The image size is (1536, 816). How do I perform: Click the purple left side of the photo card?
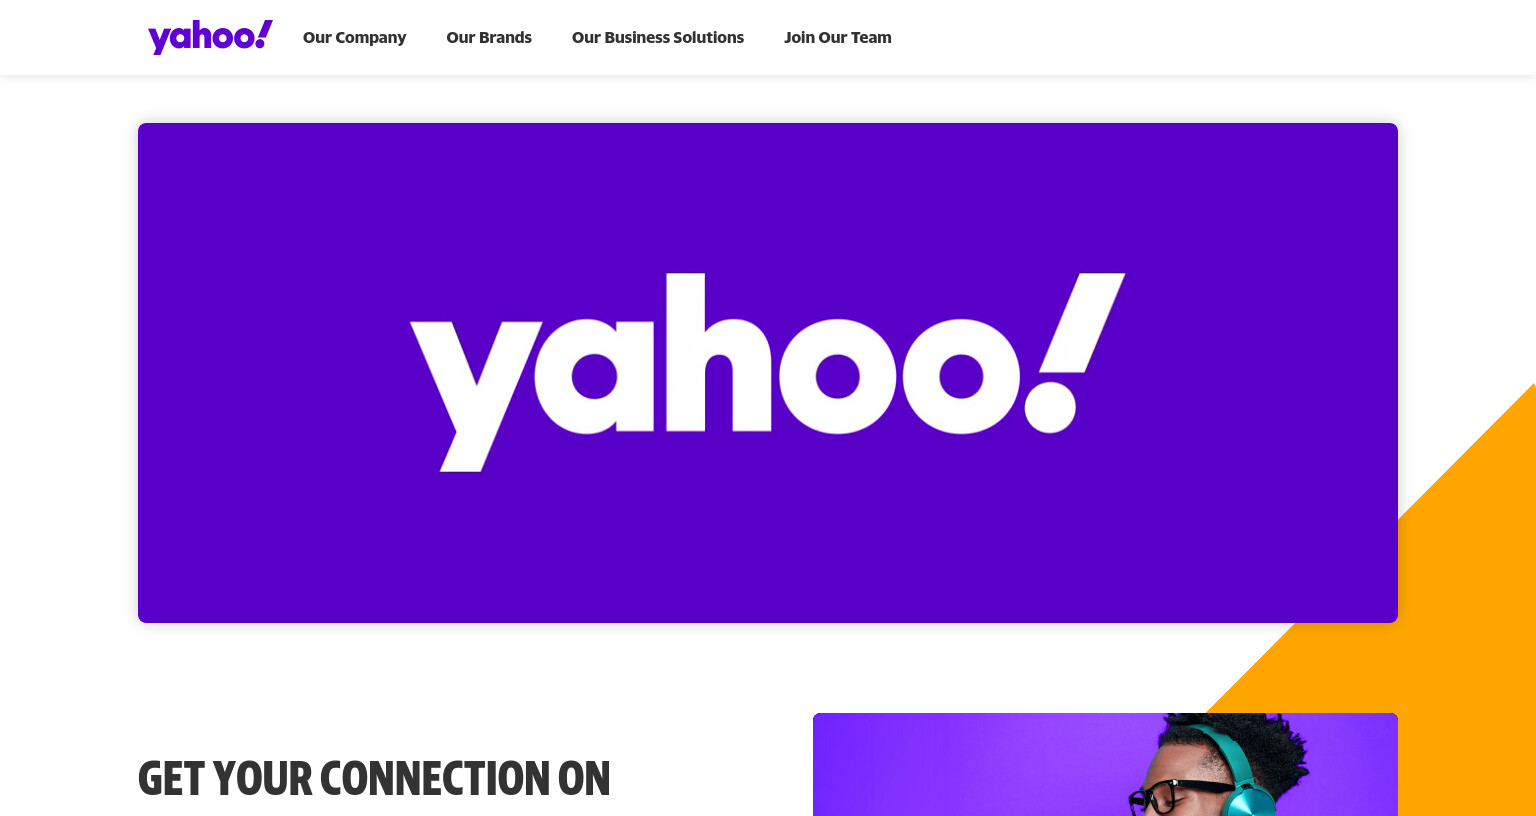pos(950,765)
